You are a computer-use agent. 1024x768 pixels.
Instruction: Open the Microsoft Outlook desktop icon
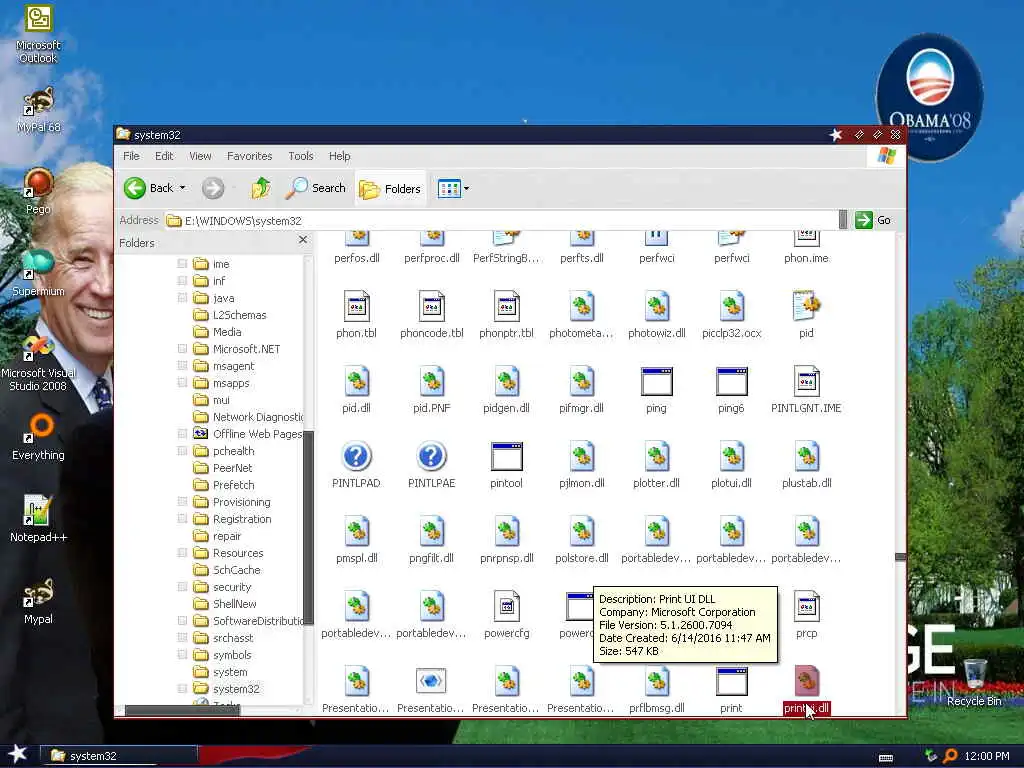tap(38, 34)
